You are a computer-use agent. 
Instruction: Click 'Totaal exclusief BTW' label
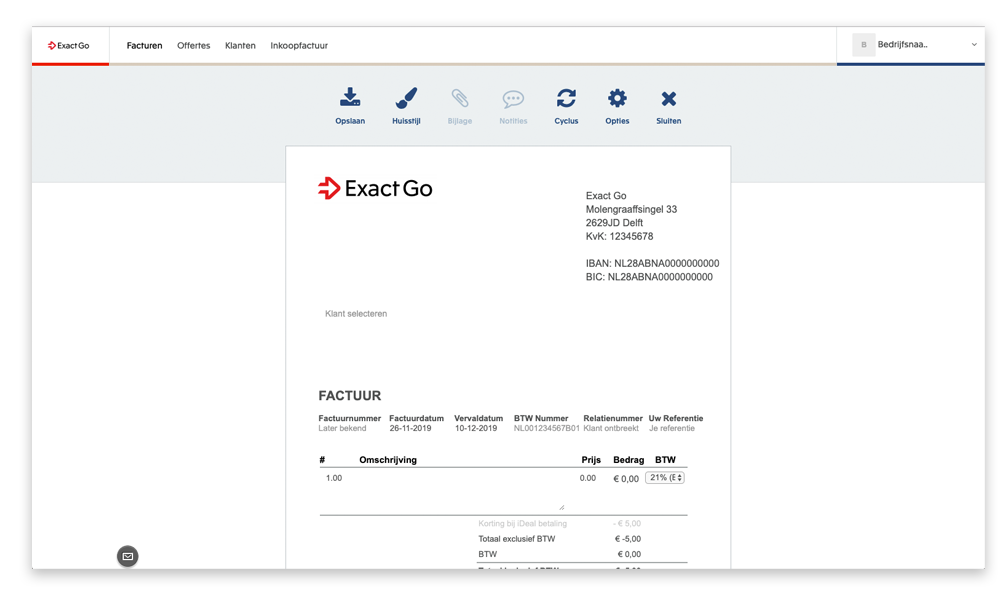click(x=516, y=539)
